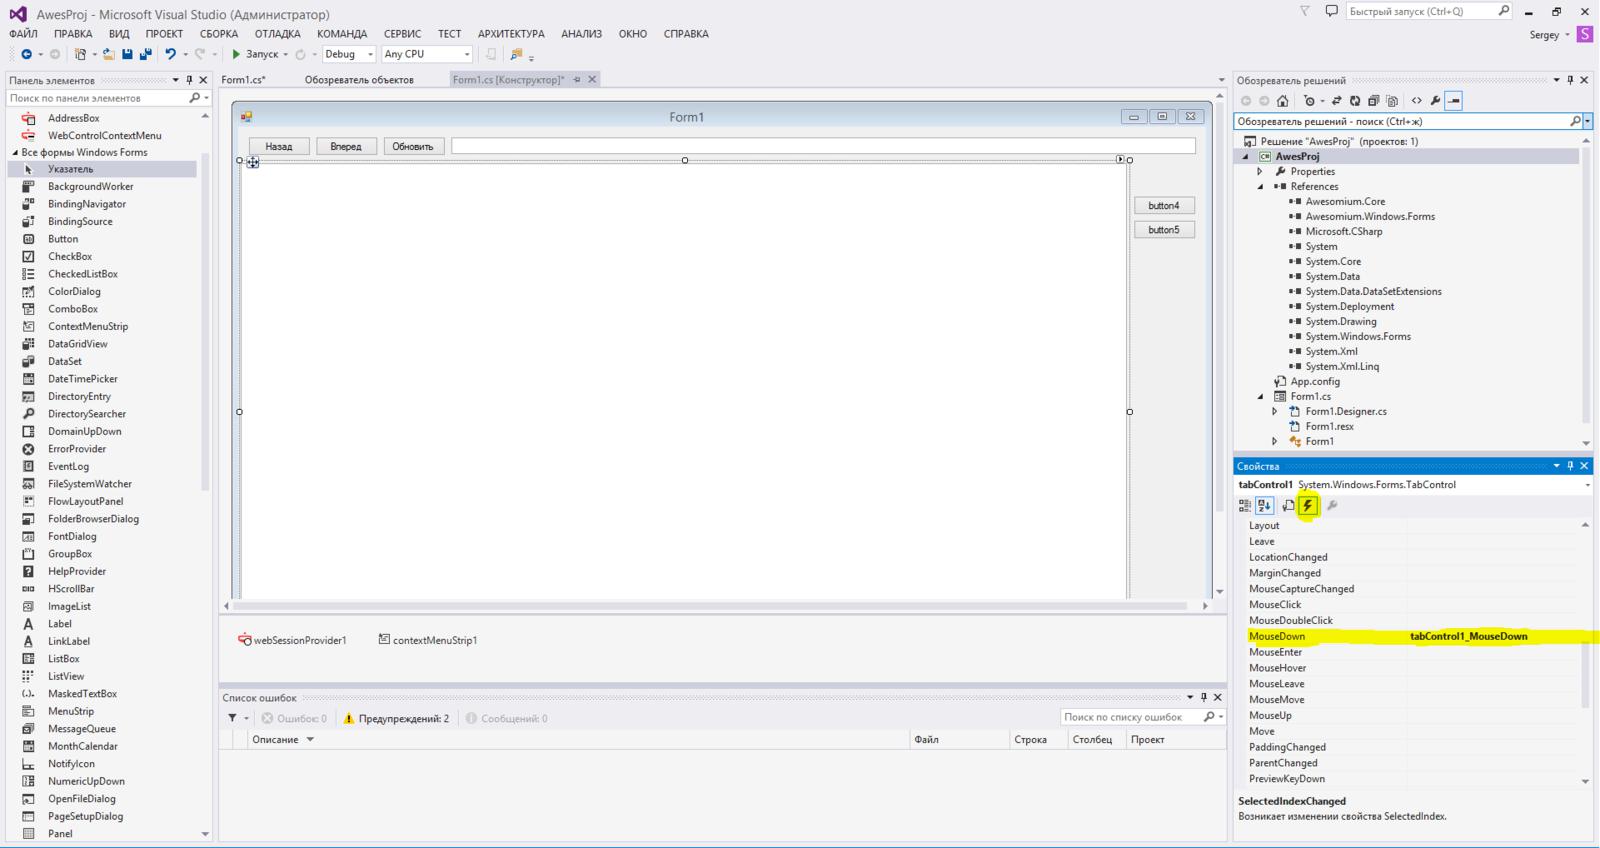The image size is (1600, 848).
Task: Collapse the Все формы Windows Forms group
Action: pos(15,152)
